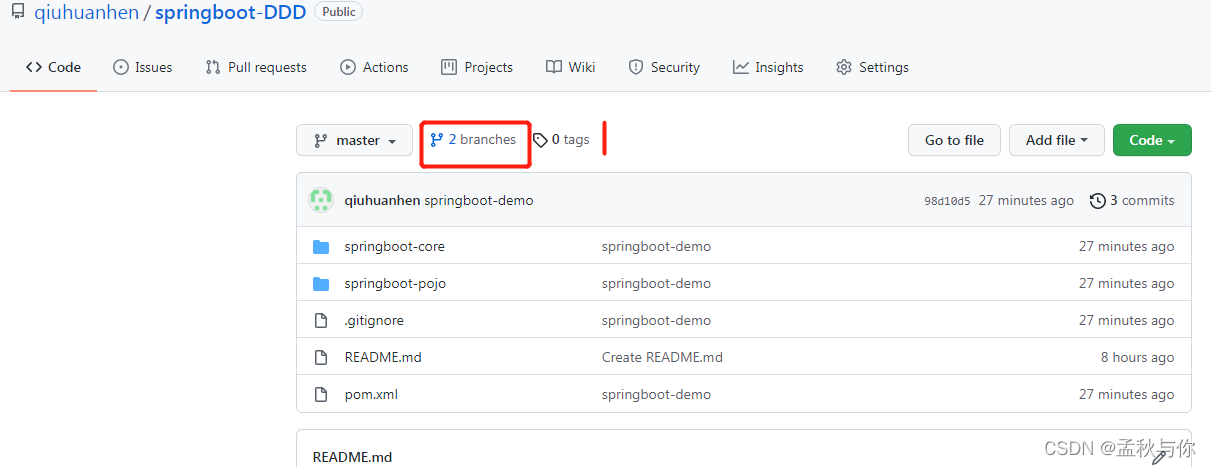The image size is (1211, 467).
Task: Click the Pull requests branch icon
Action: tap(212, 67)
